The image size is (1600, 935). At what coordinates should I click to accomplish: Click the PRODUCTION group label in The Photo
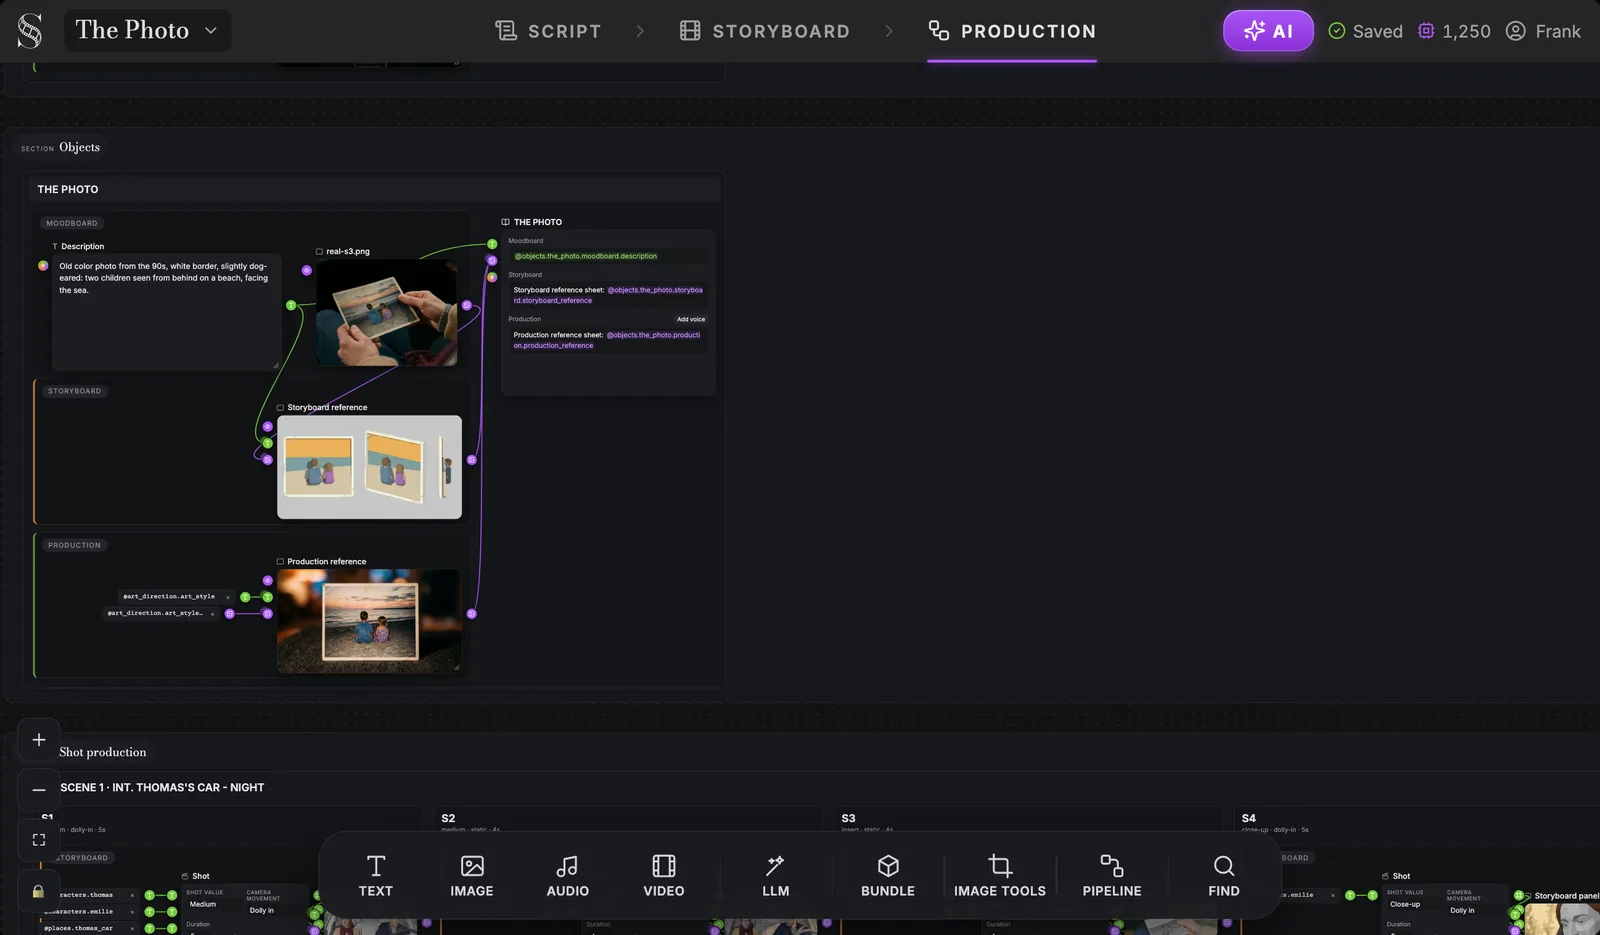pyautogui.click(x=74, y=545)
